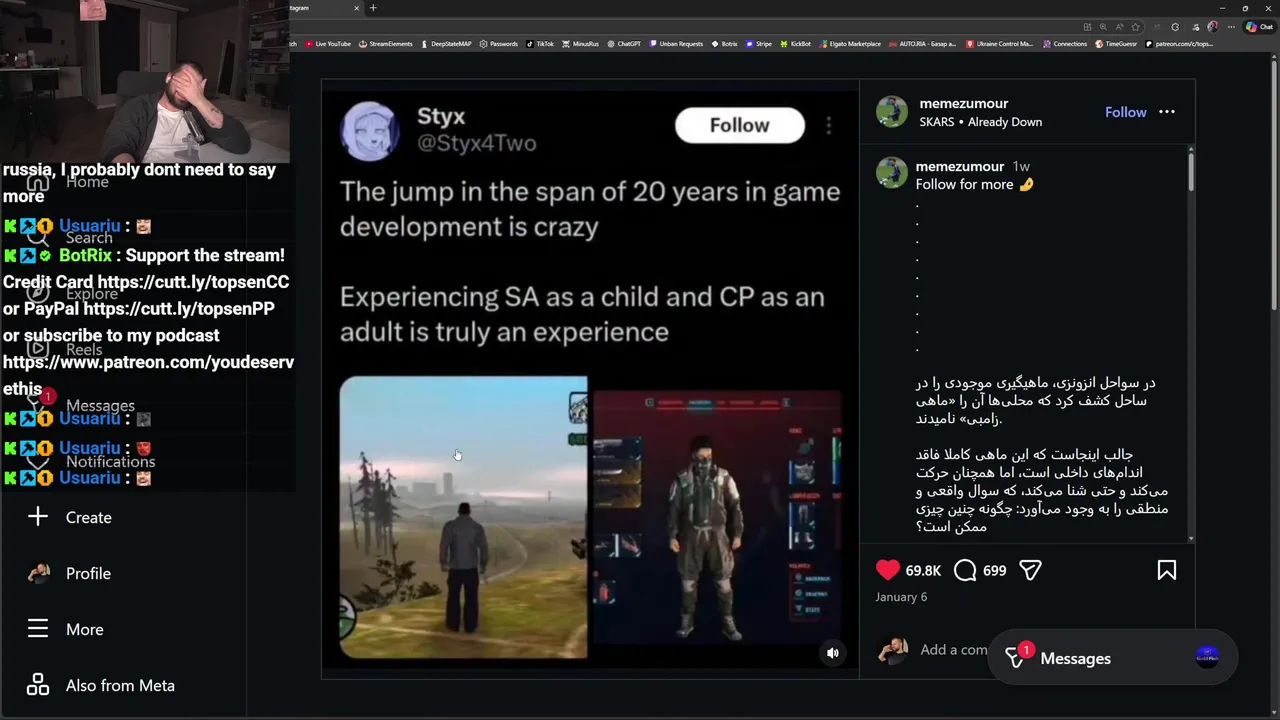Open memezumour profile picture in header

pos(892,112)
